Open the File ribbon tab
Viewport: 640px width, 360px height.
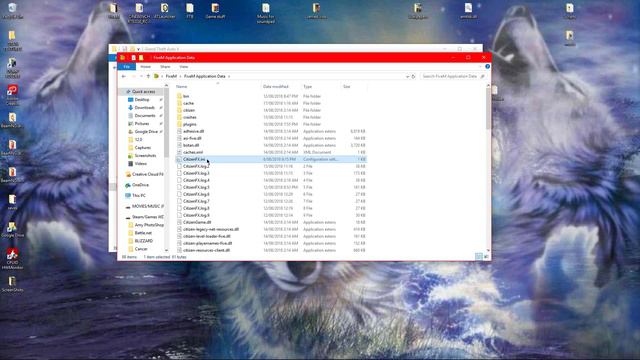127,67
